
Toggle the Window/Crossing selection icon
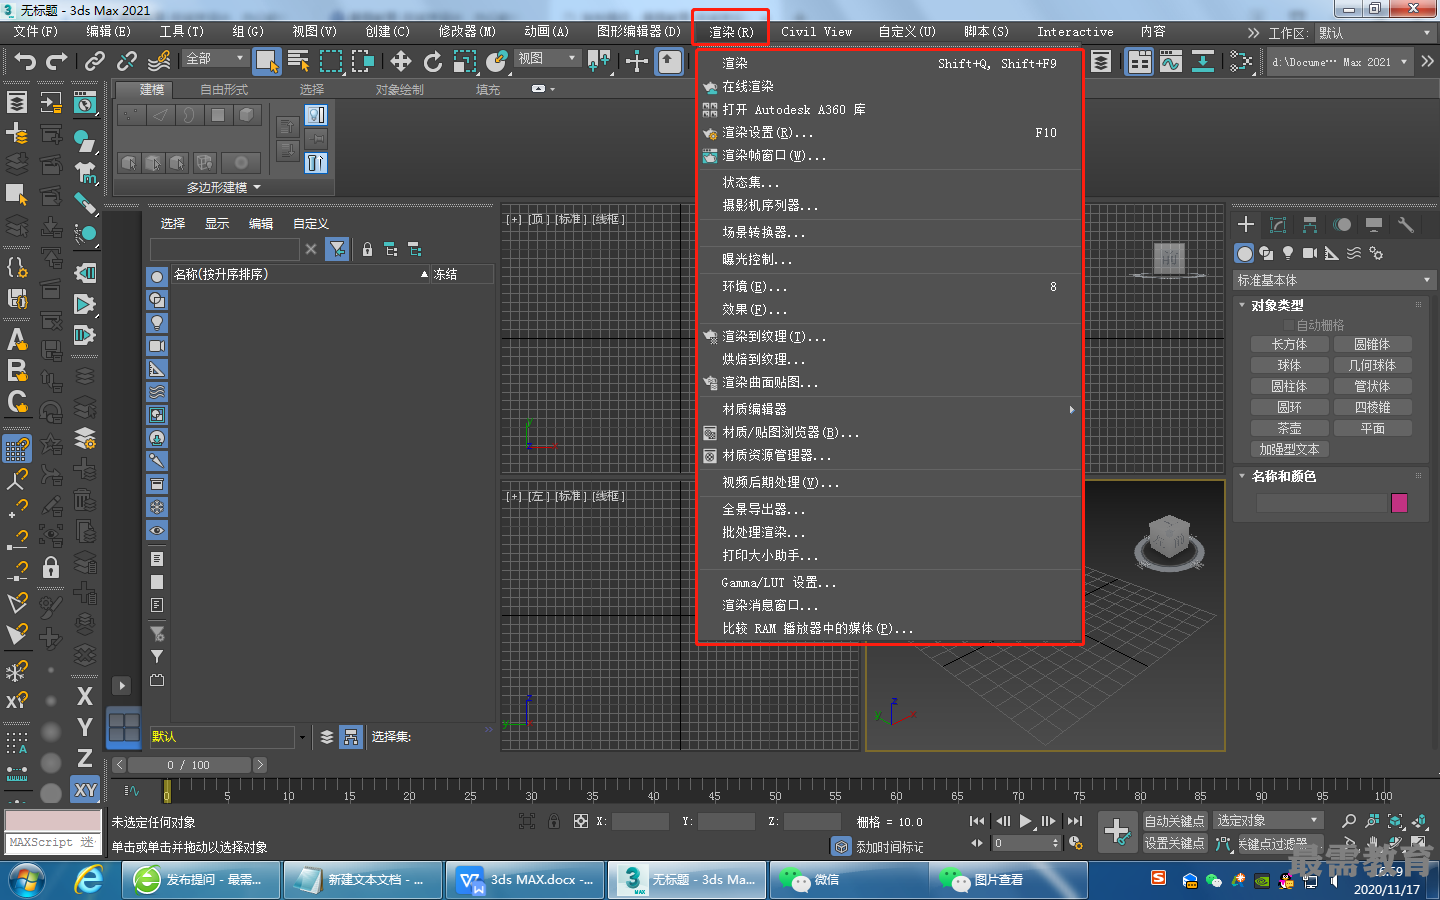click(363, 62)
